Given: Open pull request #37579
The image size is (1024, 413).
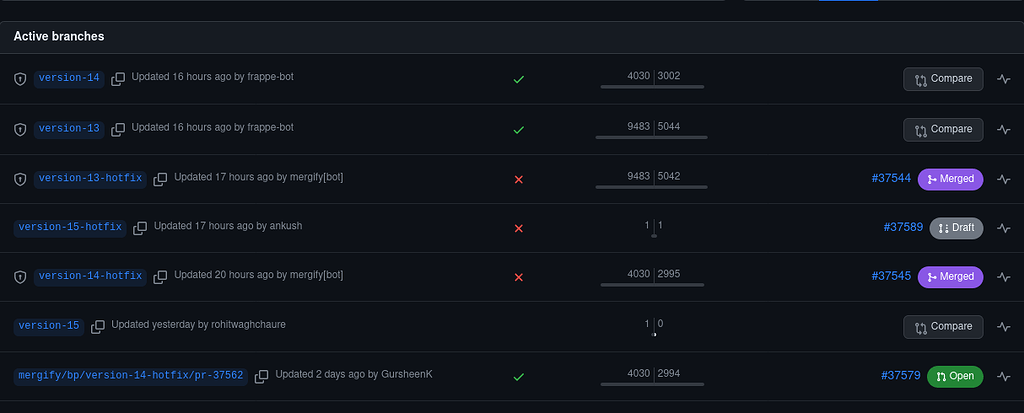Looking at the screenshot, I should (901, 376).
